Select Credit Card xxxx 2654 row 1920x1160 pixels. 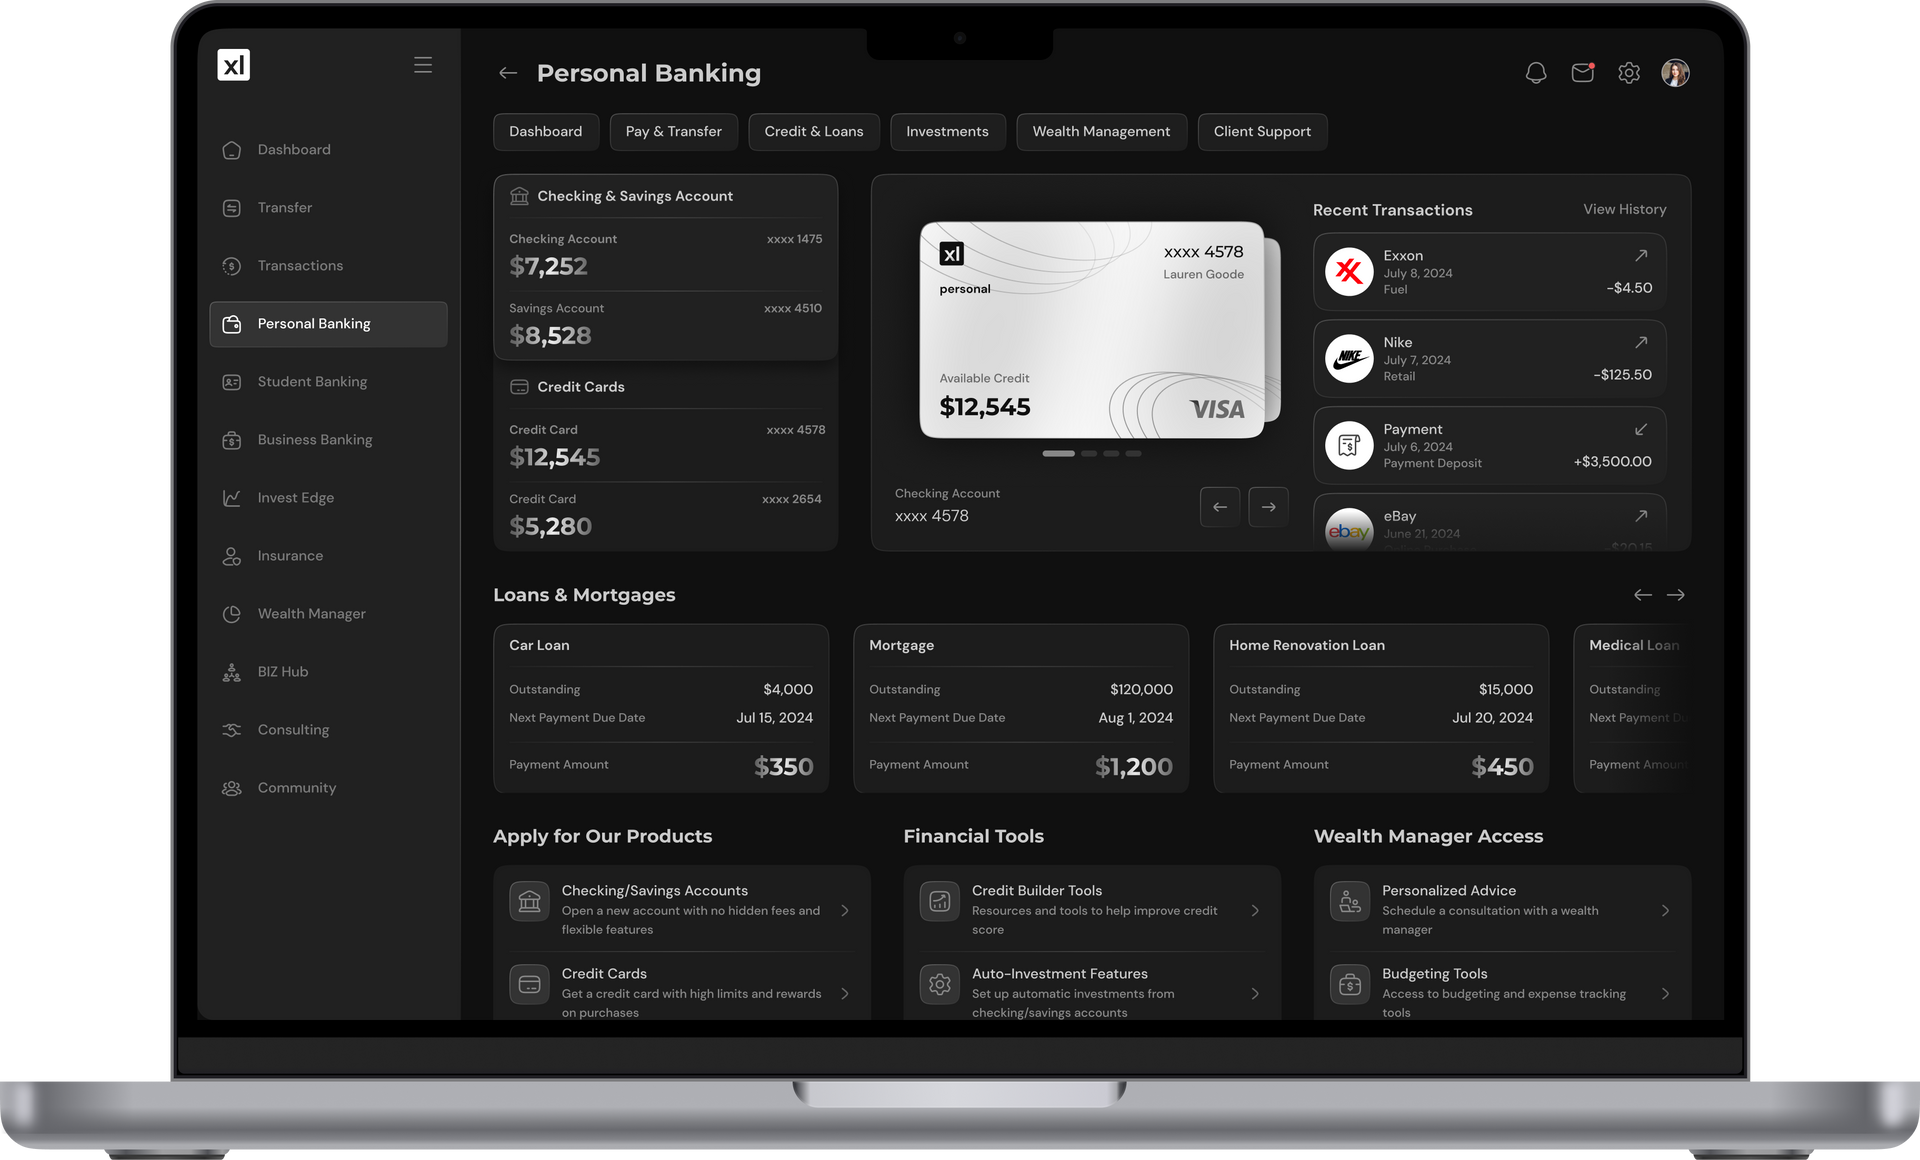click(666, 515)
